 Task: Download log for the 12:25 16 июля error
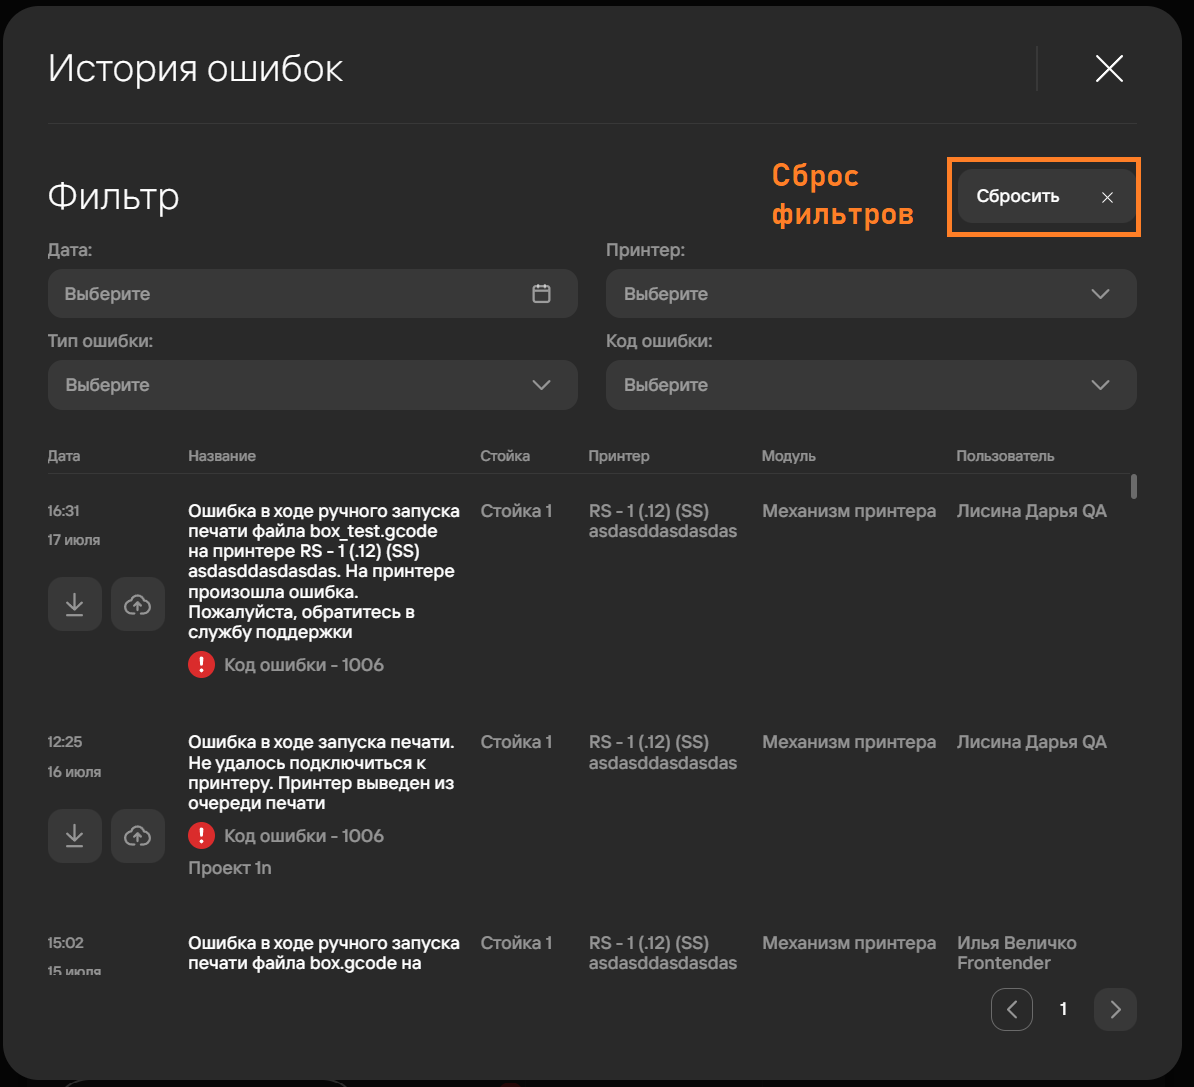(75, 836)
